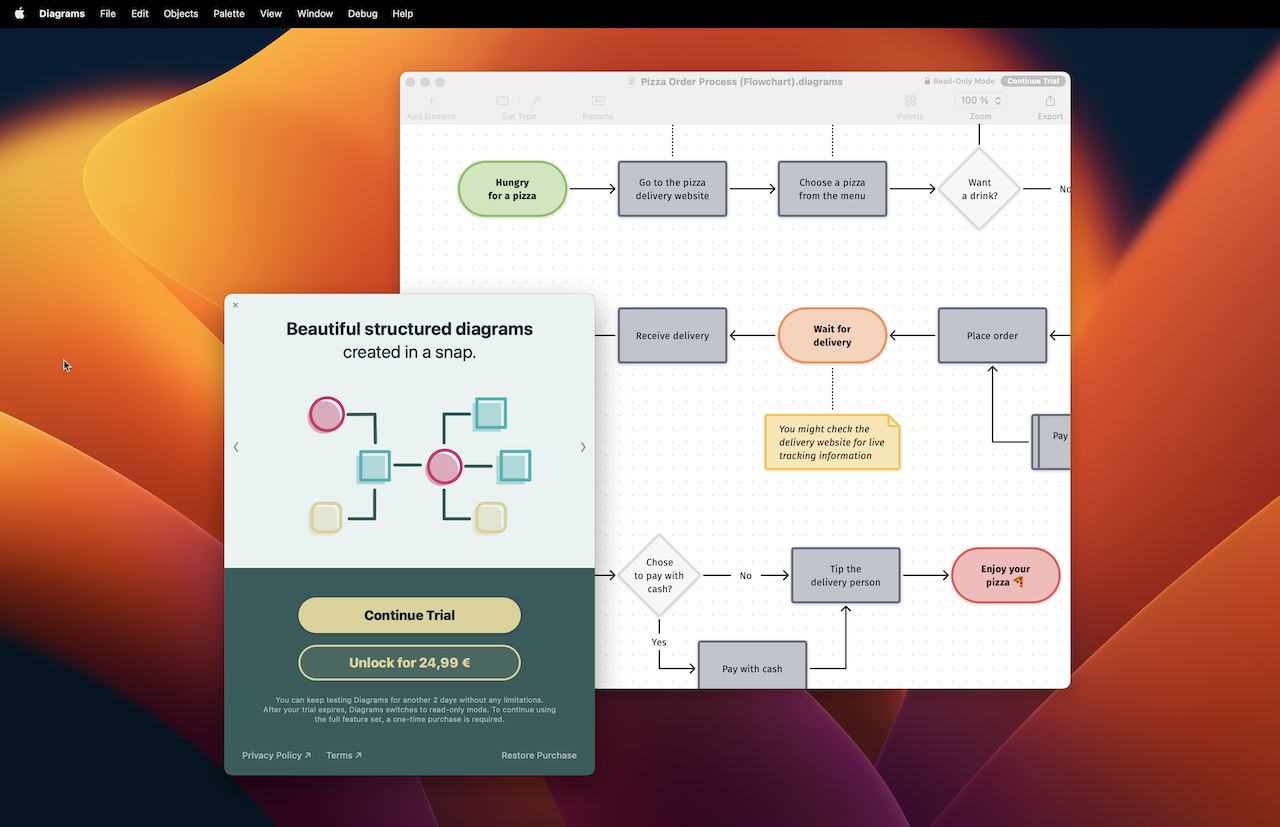The width and height of the screenshot is (1280, 827).
Task: Select the Hungry for a pizza node
Action: (512, 189)
